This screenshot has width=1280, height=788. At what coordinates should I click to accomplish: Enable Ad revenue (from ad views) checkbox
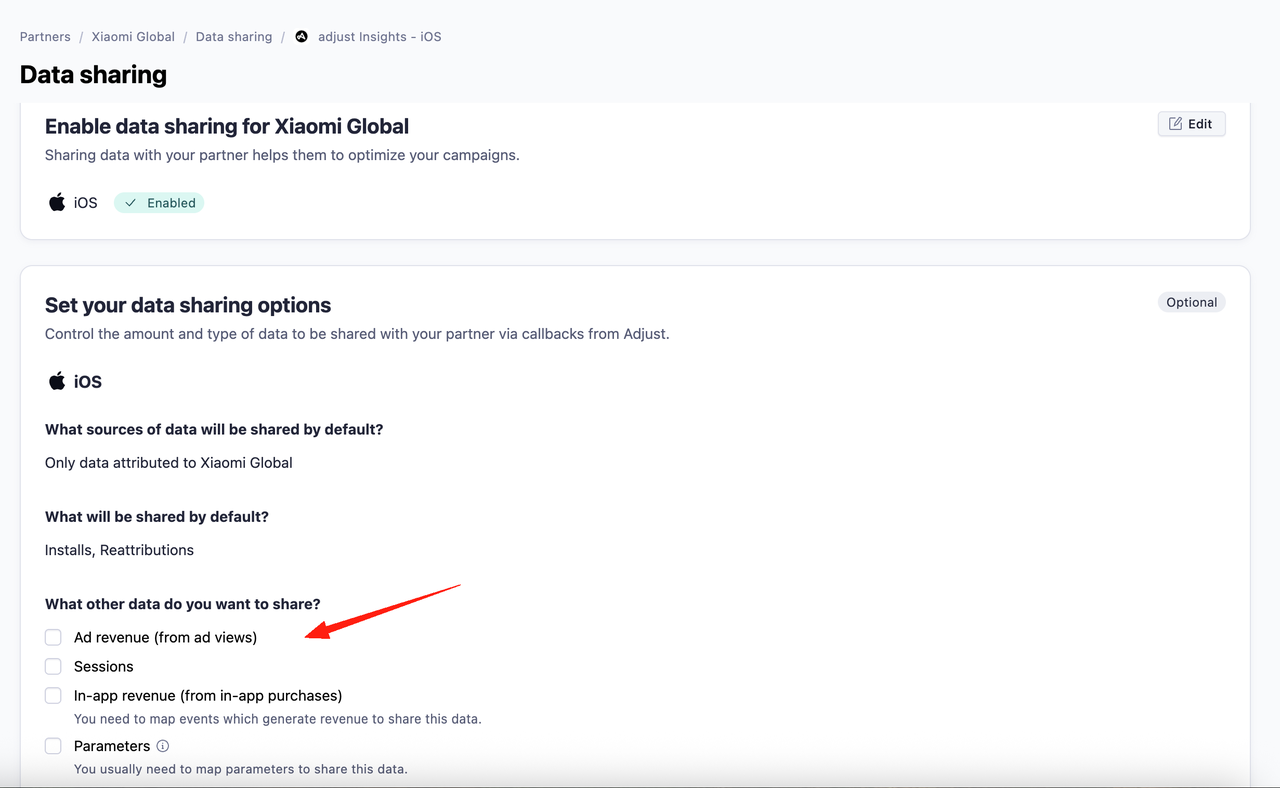click(53, 638)
